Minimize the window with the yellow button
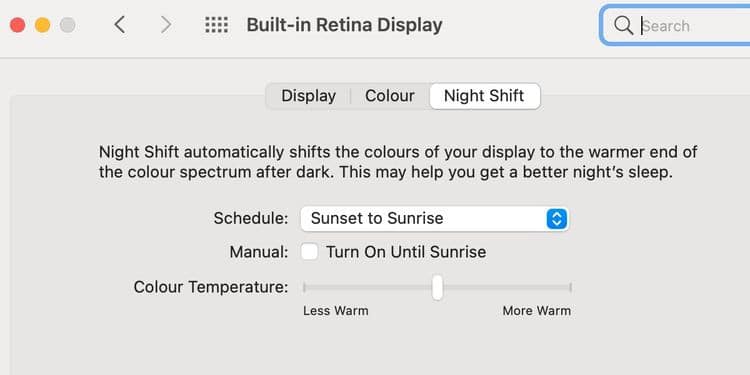The image size is (750, 375). 43,25
